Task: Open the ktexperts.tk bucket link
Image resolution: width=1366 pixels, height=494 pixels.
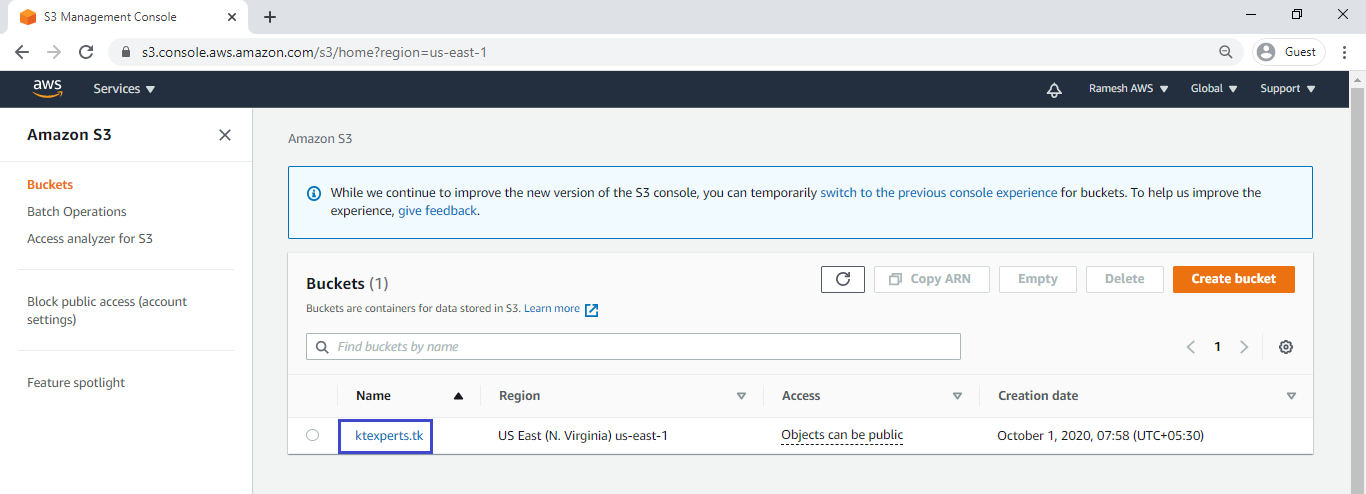Action: tap(390, 435)
